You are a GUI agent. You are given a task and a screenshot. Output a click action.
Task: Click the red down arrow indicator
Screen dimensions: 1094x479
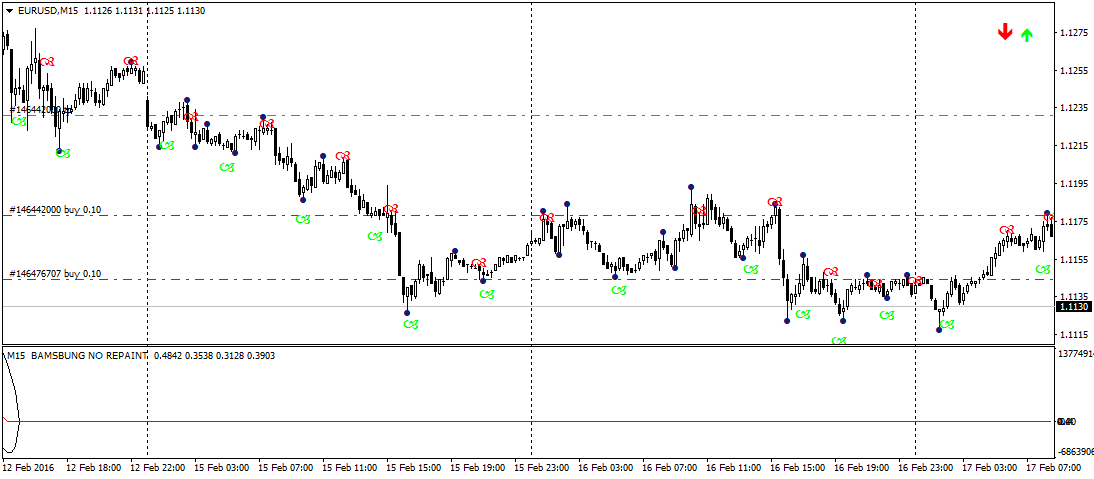(x=1005, y=32)
